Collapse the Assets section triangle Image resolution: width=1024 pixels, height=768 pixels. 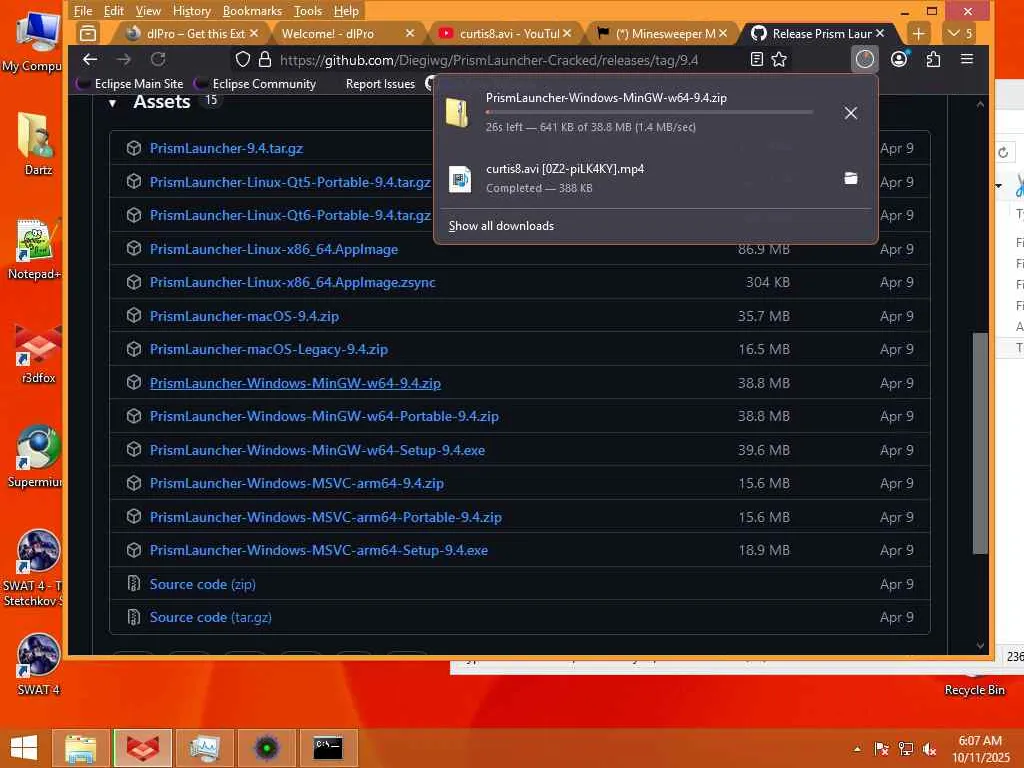click(x=112, y=103)
